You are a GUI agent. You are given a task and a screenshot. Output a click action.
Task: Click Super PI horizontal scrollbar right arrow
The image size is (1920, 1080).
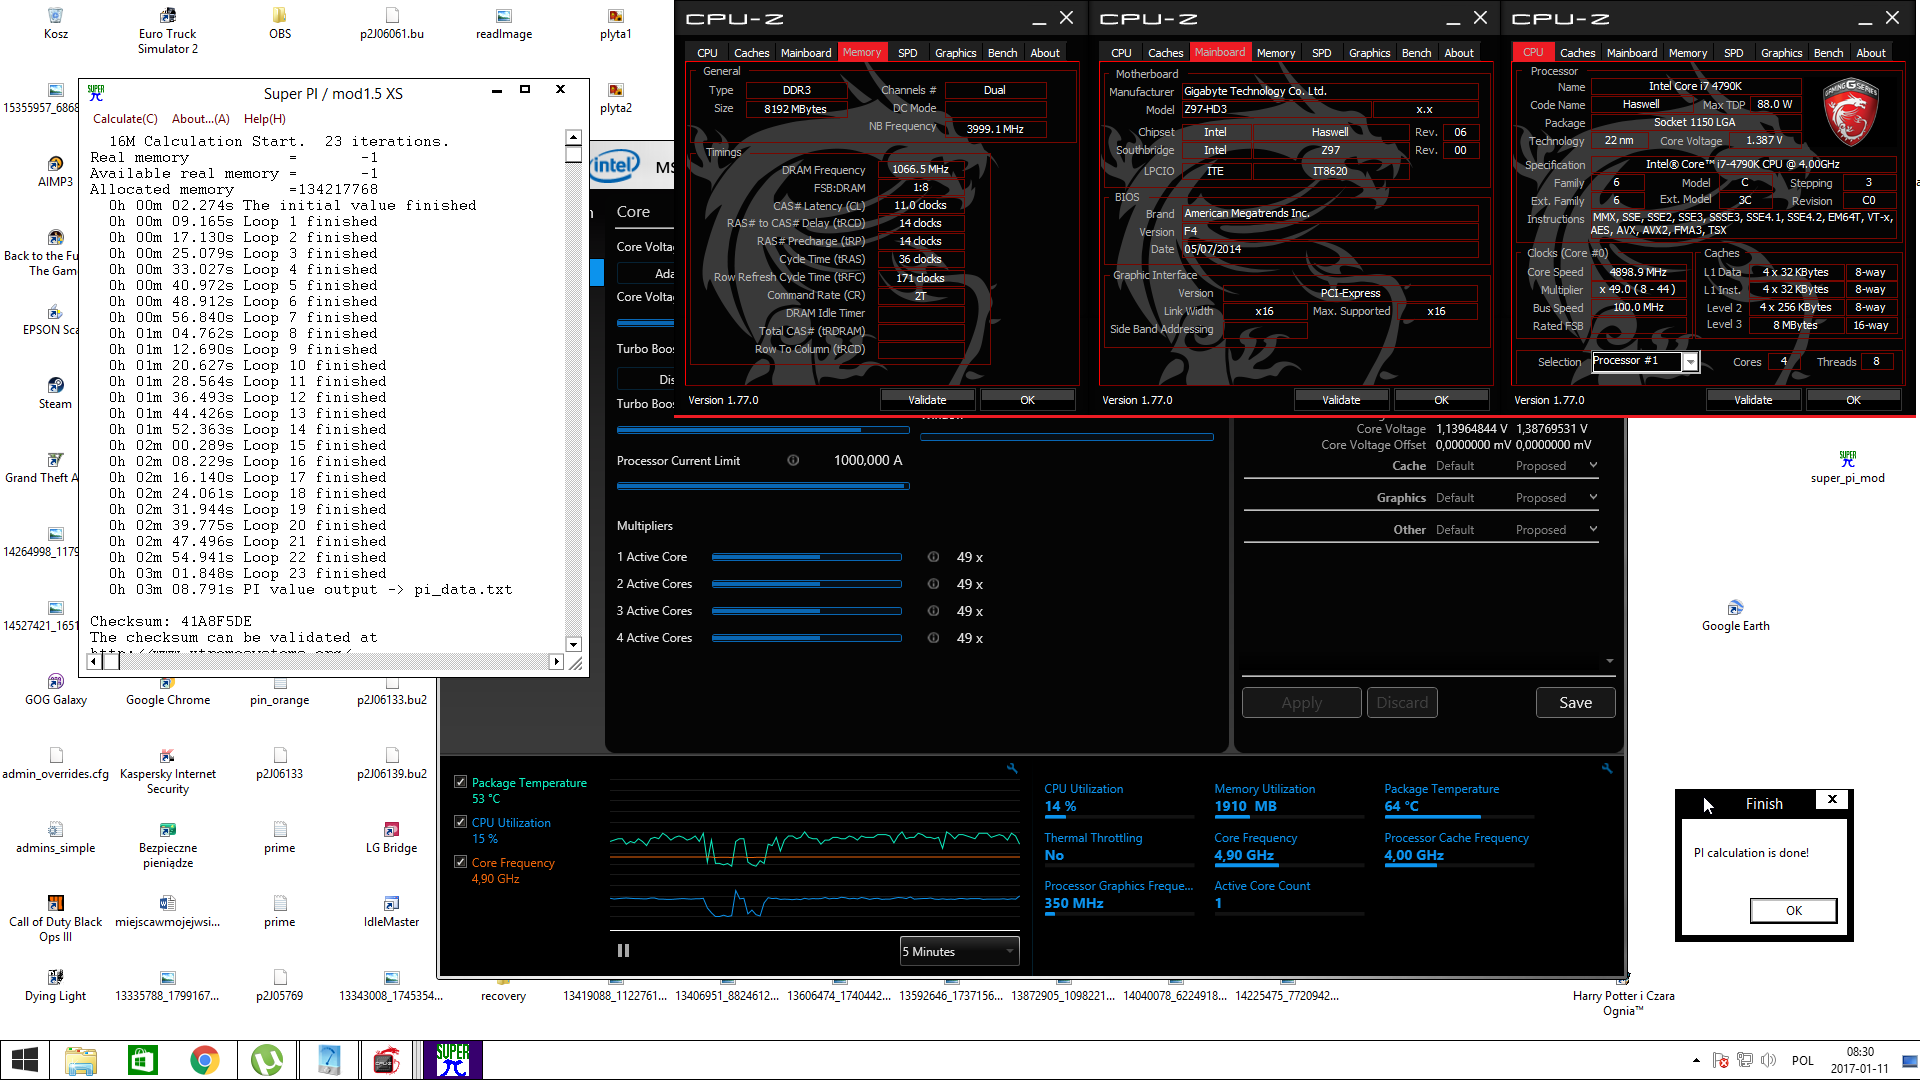(x=557, y=661)
